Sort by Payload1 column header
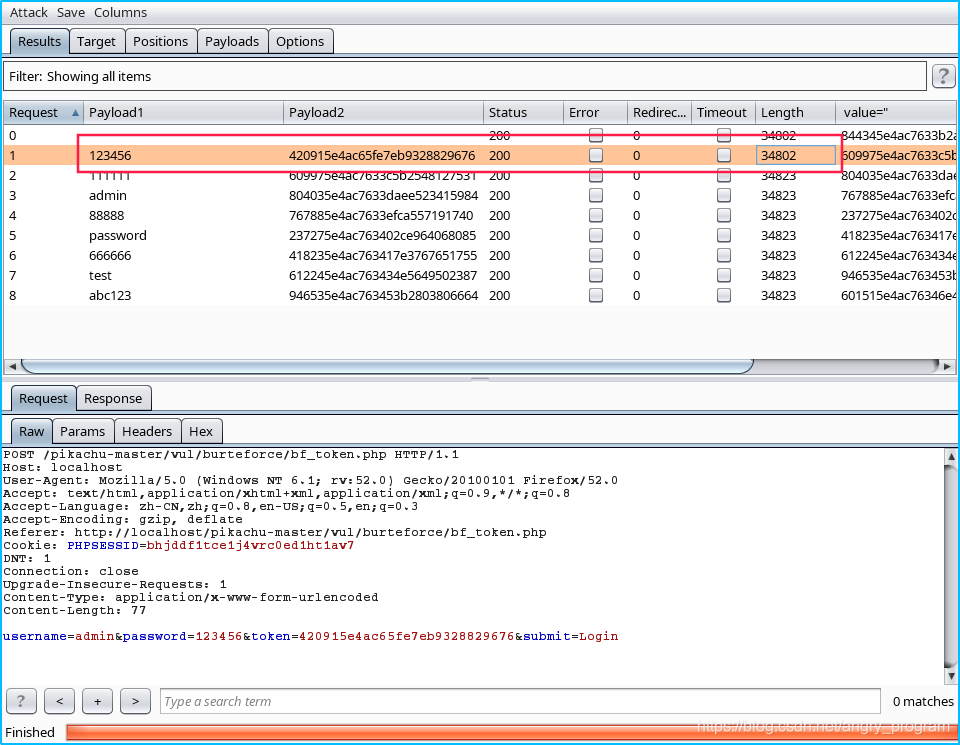 tap(183, 113)
